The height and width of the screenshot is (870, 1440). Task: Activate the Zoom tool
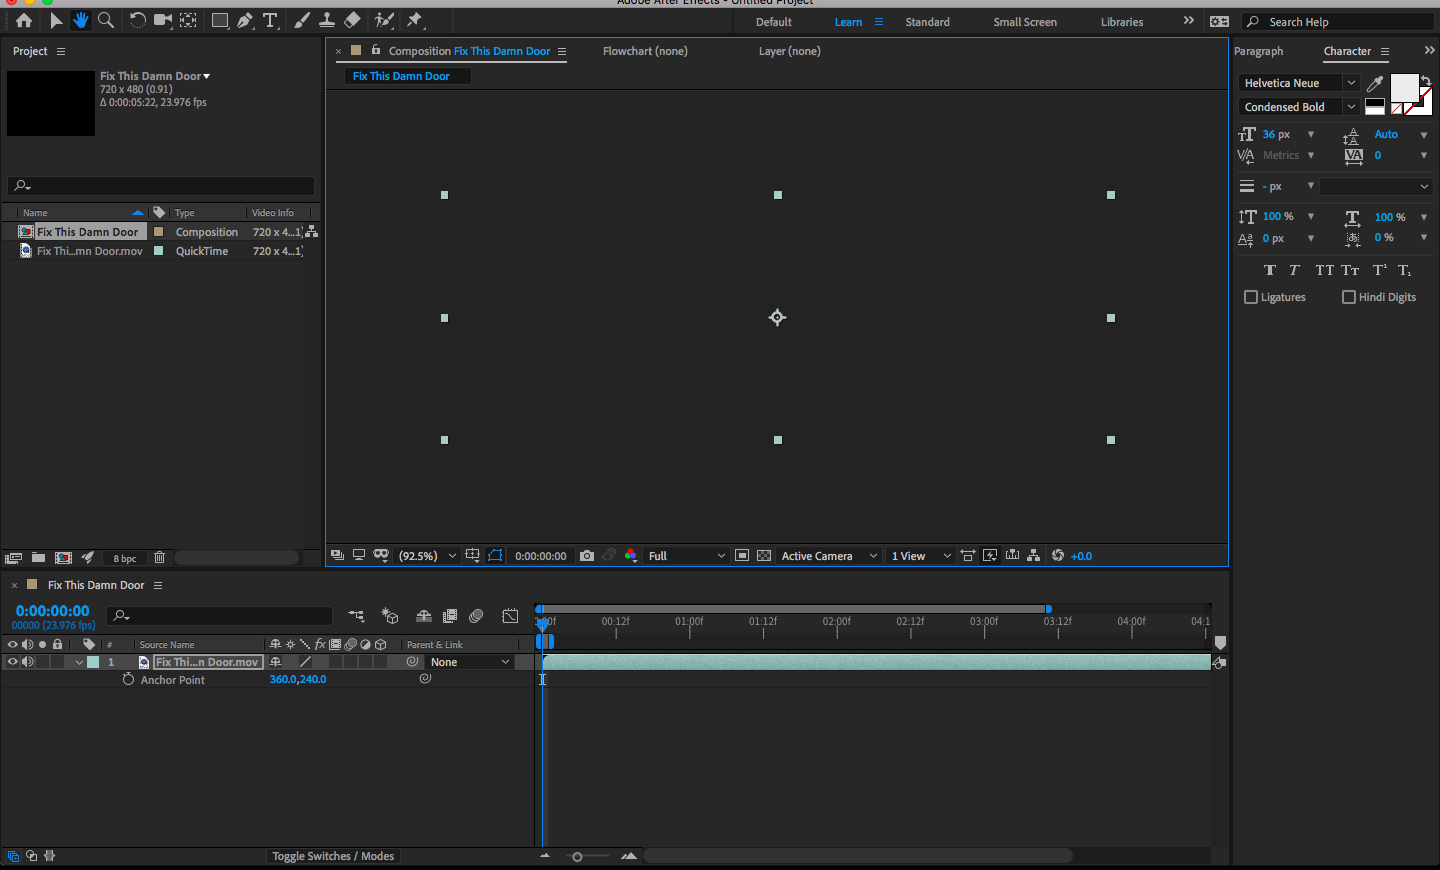tap(104, 20)
